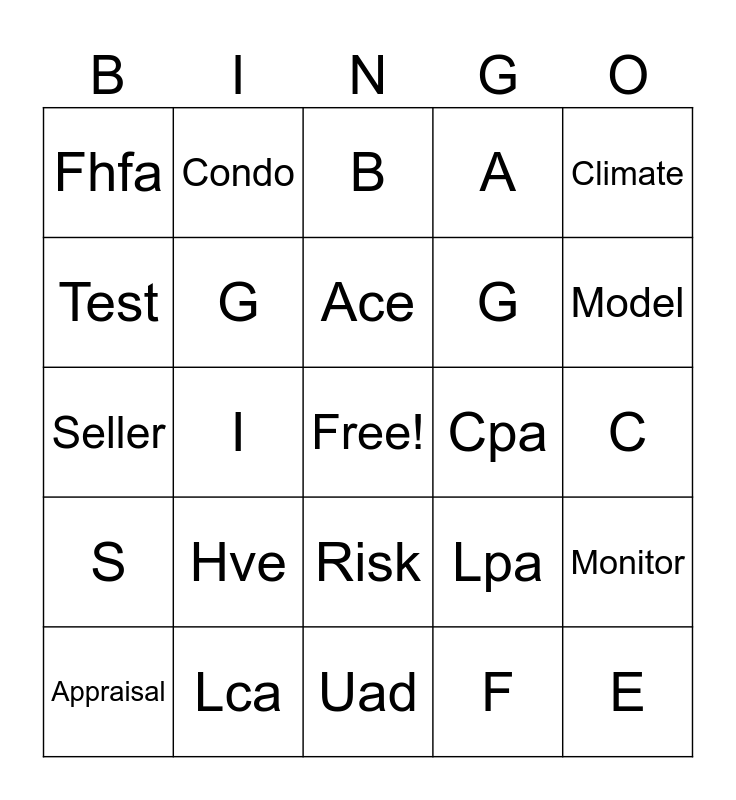Viewport: 736px width, 800px height.
Task: Click the Risk square
Action: pyautogui.click(x=368, y=562)
